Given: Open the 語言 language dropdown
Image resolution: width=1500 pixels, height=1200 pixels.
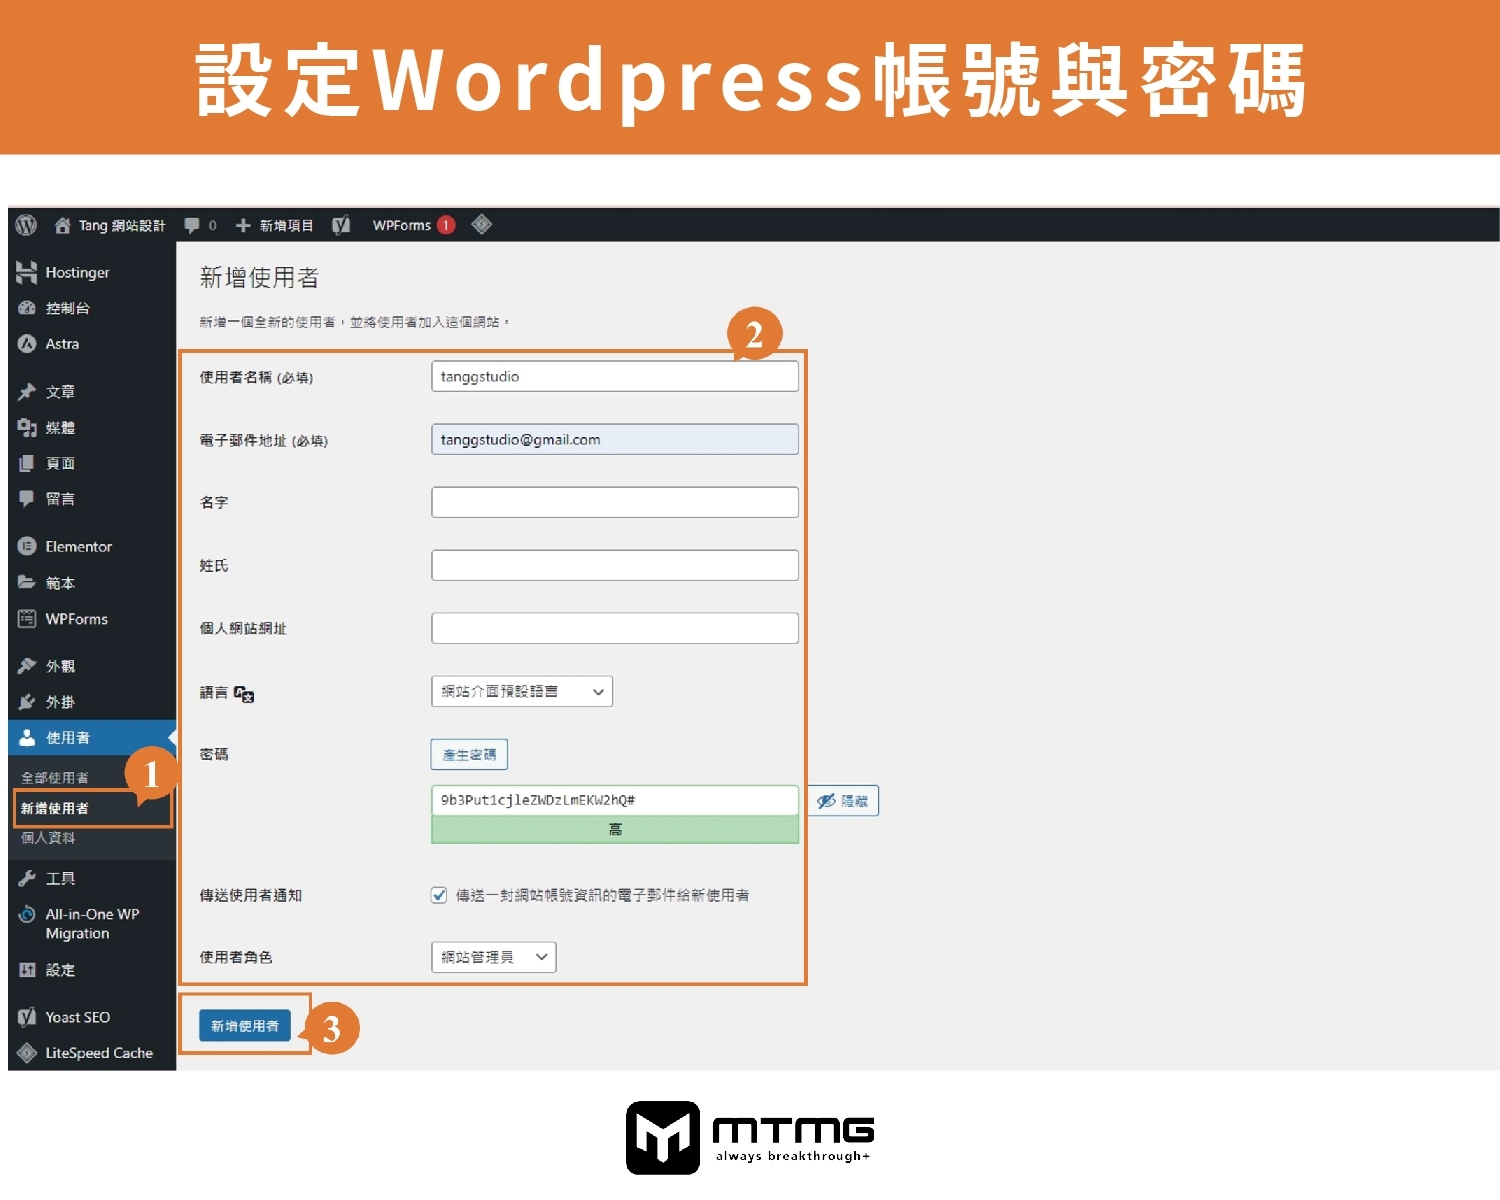Looking at the screenshot, I should click(x=521, y=690).
